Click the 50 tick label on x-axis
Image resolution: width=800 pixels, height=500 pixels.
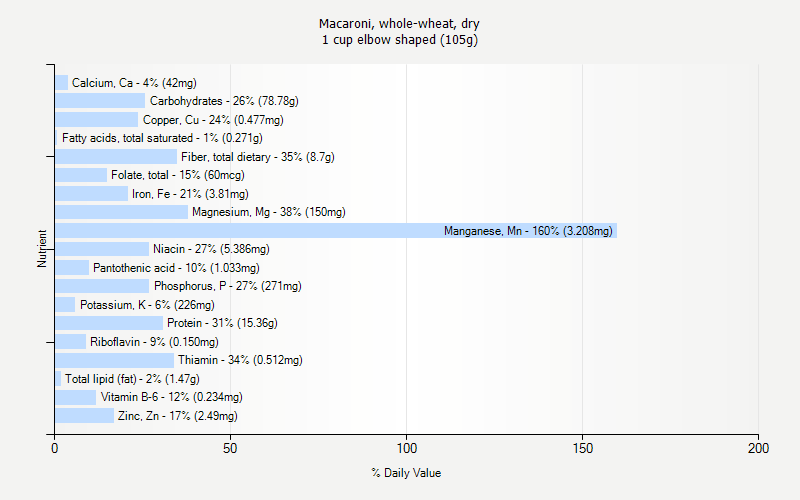pyautogui.click(x=230, y=448)
